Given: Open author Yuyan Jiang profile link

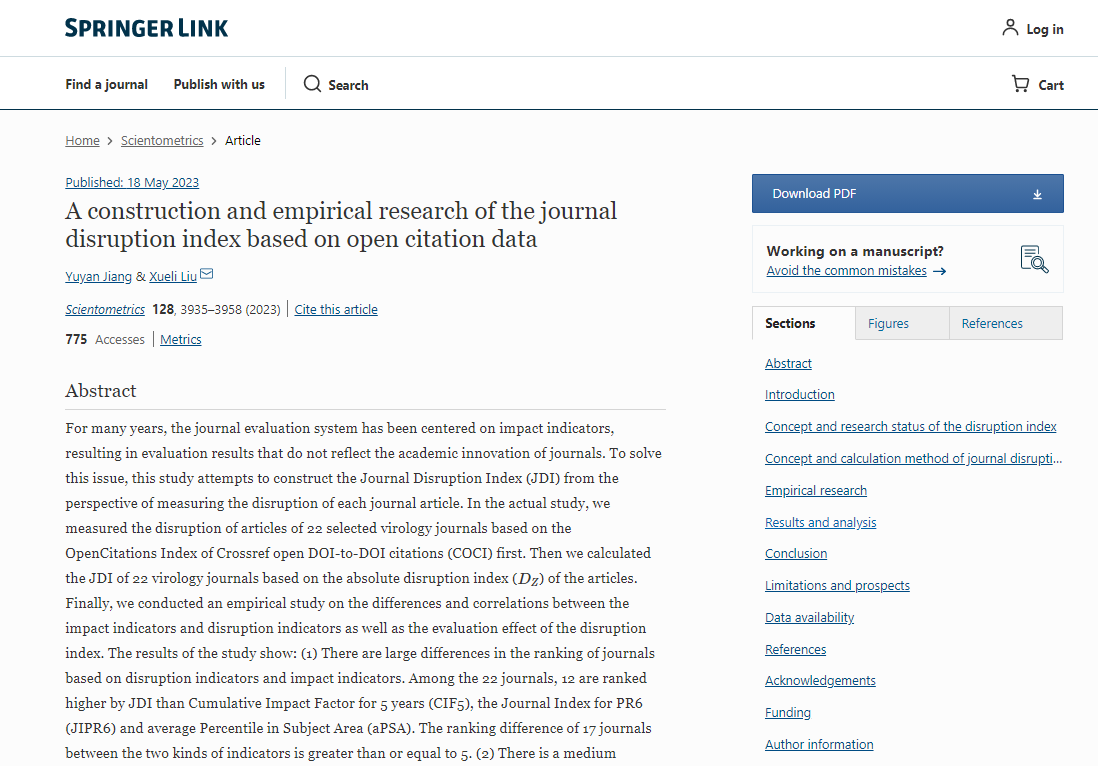Looking at the screenshot, I should click(98, 276).
